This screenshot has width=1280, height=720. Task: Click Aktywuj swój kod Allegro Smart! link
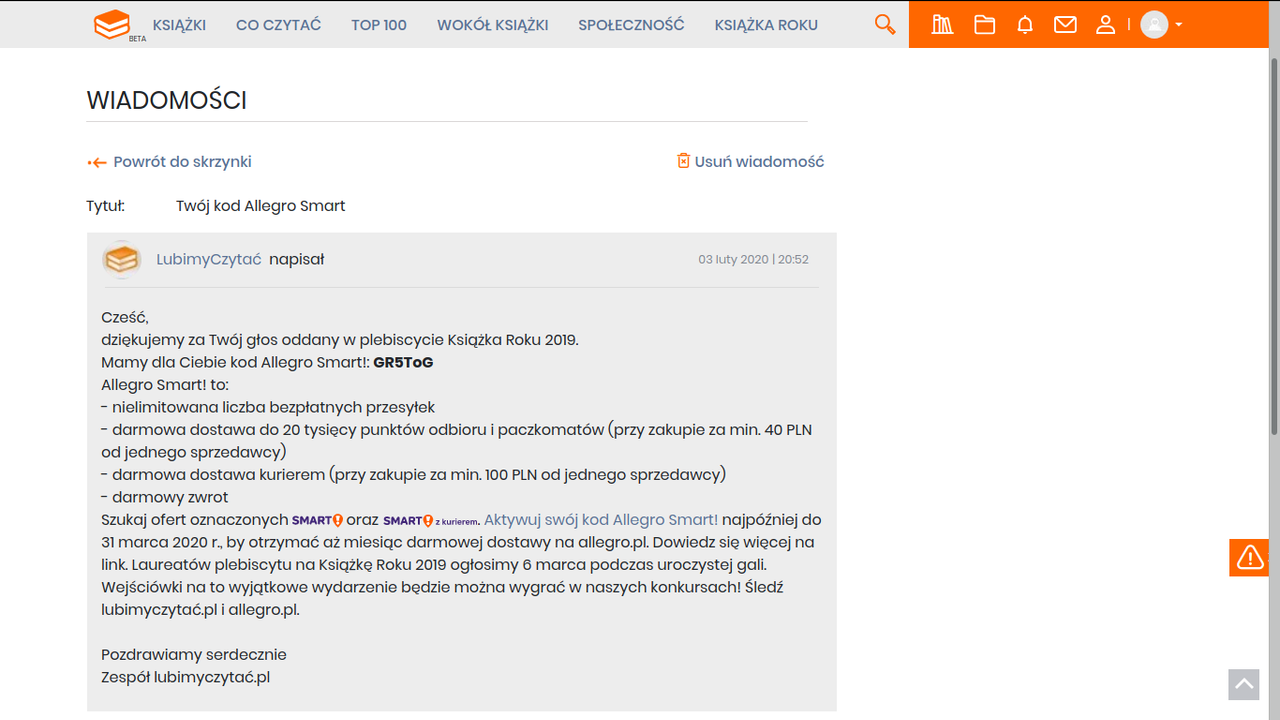[x=601, y=520]
